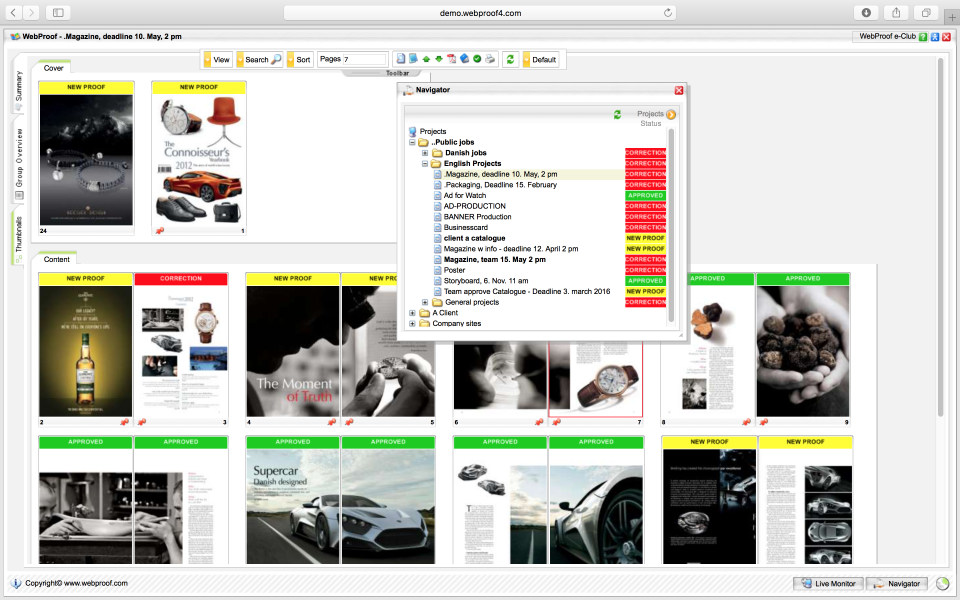This screenshot has width=960, height=600.
Task: Click the Safari share icon
Action: [x=896, y=12]
